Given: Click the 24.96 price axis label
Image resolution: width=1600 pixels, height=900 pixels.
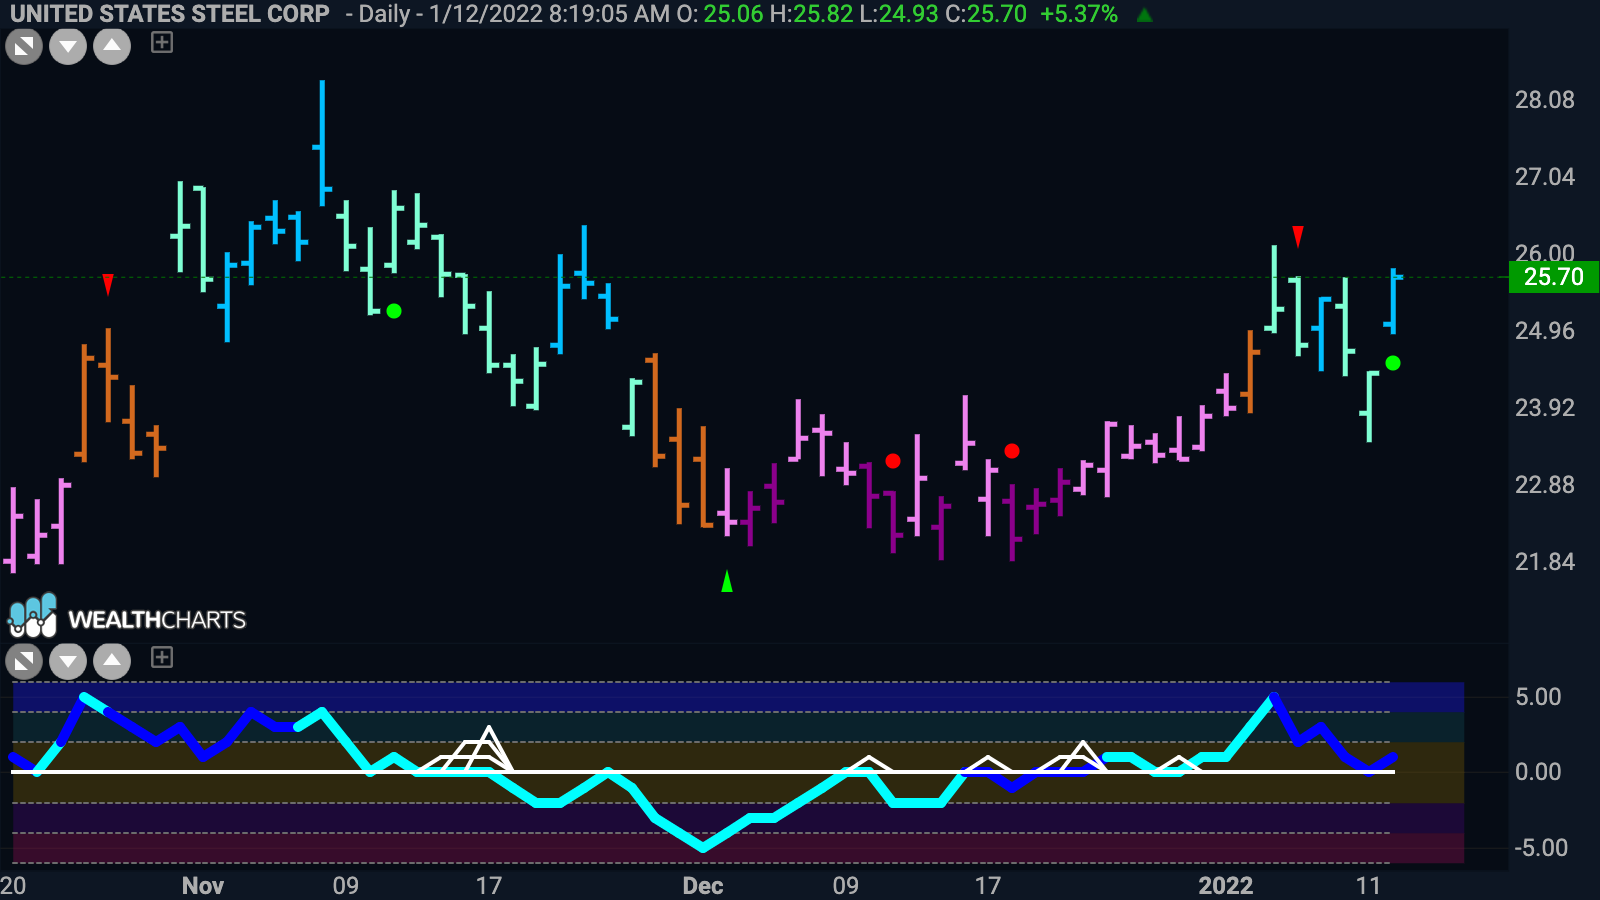Looking at the screenshot, I should coord(1544,331).
